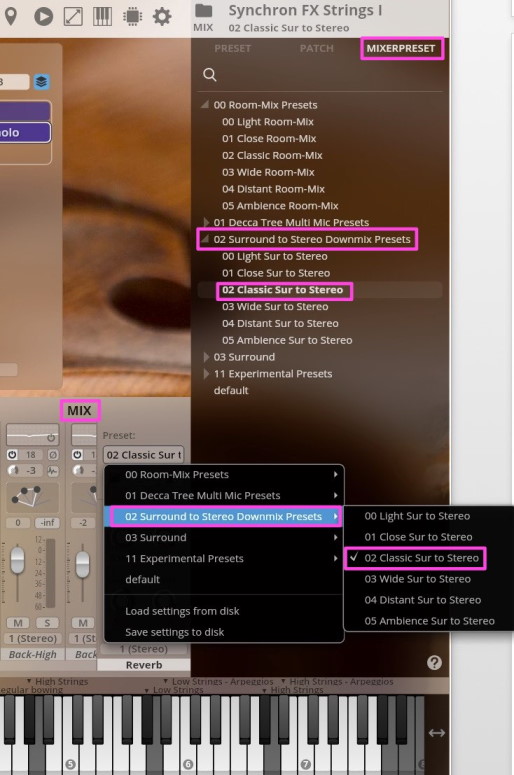Select 05 Ambience Sur to Stereo in browser
This screenshot has height=775, width=514.
click(287, 340)
